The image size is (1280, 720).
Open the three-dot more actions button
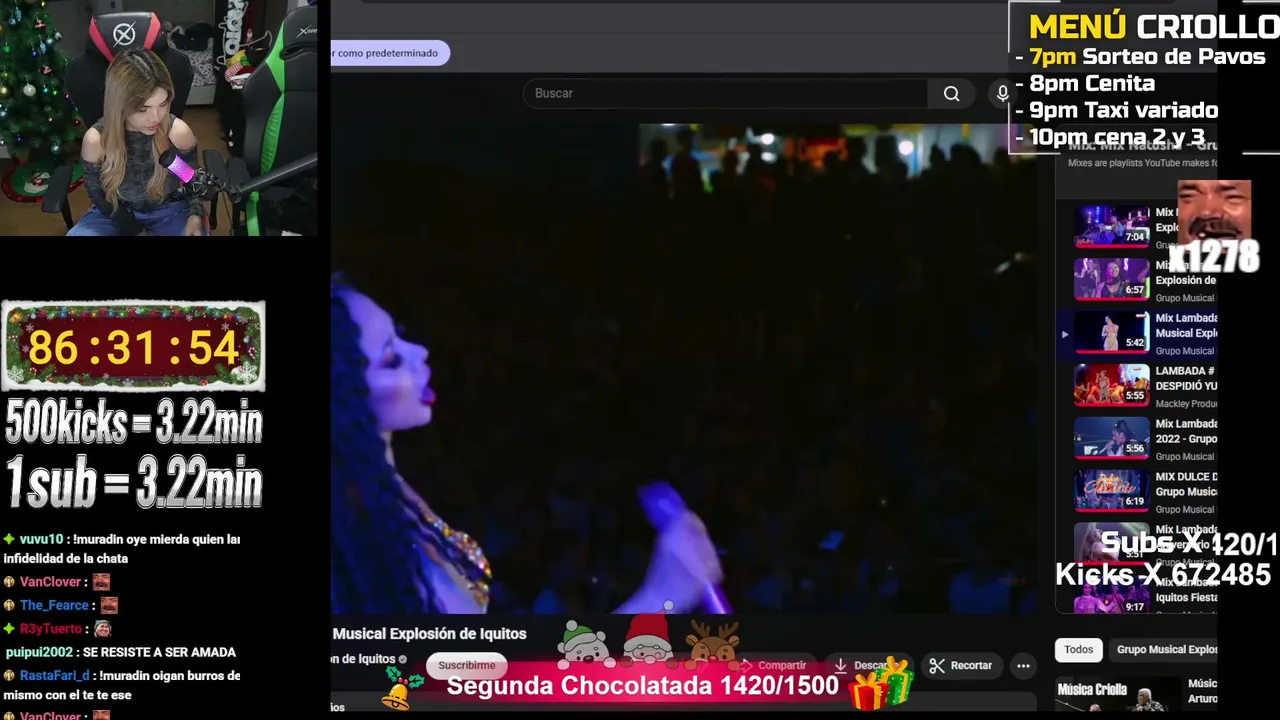(x=1023, y=666)
